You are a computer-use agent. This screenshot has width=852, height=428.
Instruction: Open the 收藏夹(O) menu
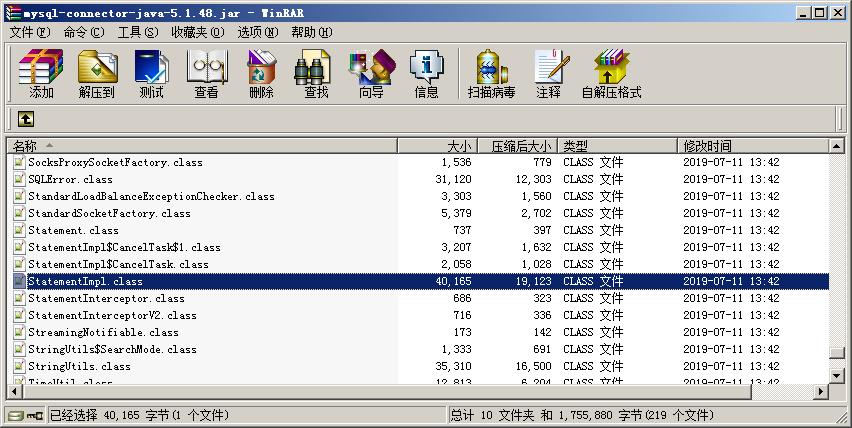tap(198, 33)
